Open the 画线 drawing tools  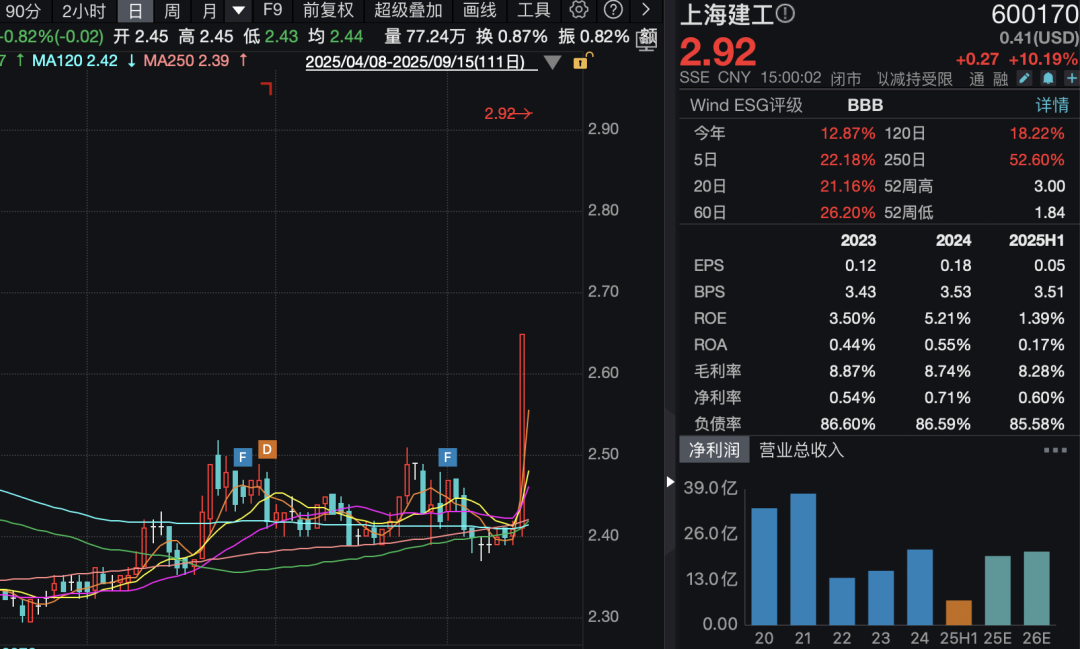[479, 10]
